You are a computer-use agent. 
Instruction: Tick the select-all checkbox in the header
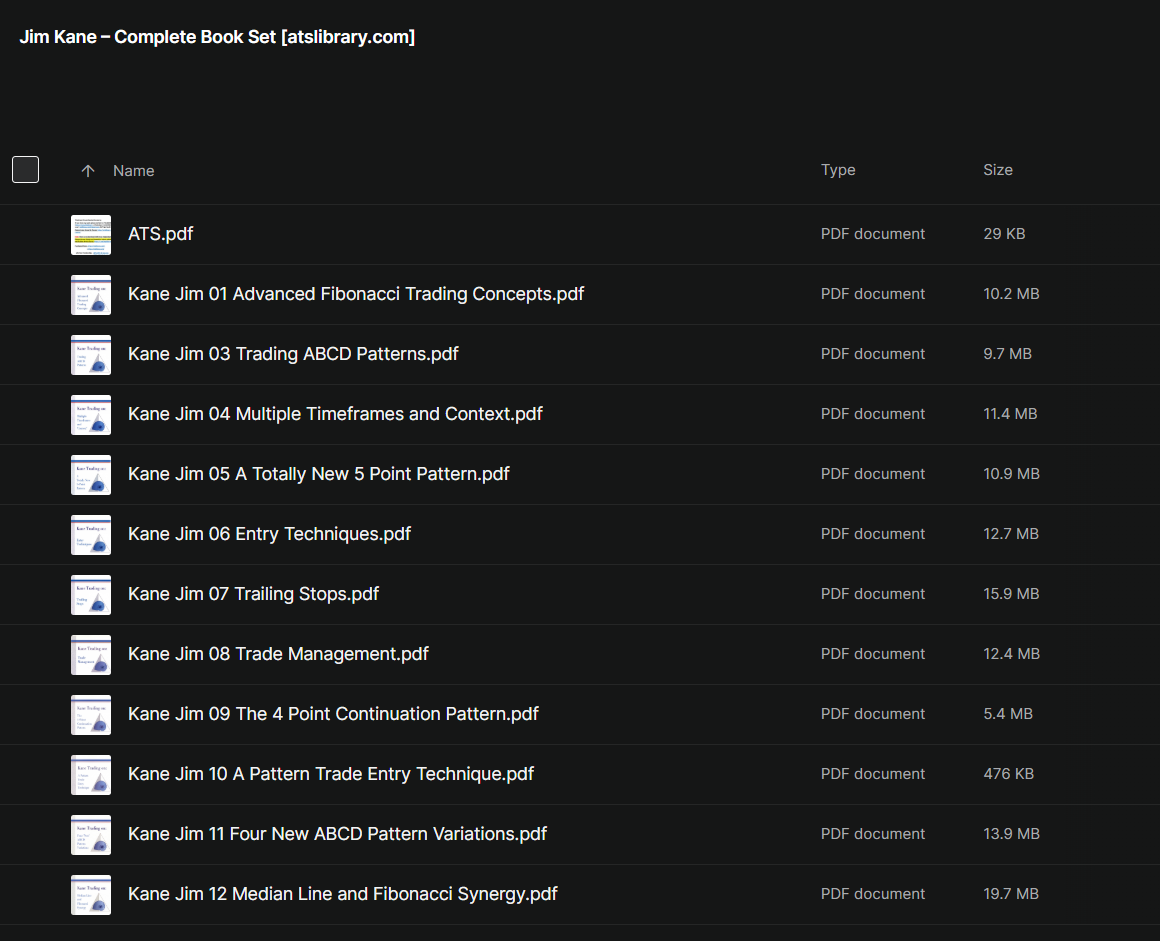pyautogui.click(x=25, y=169)
